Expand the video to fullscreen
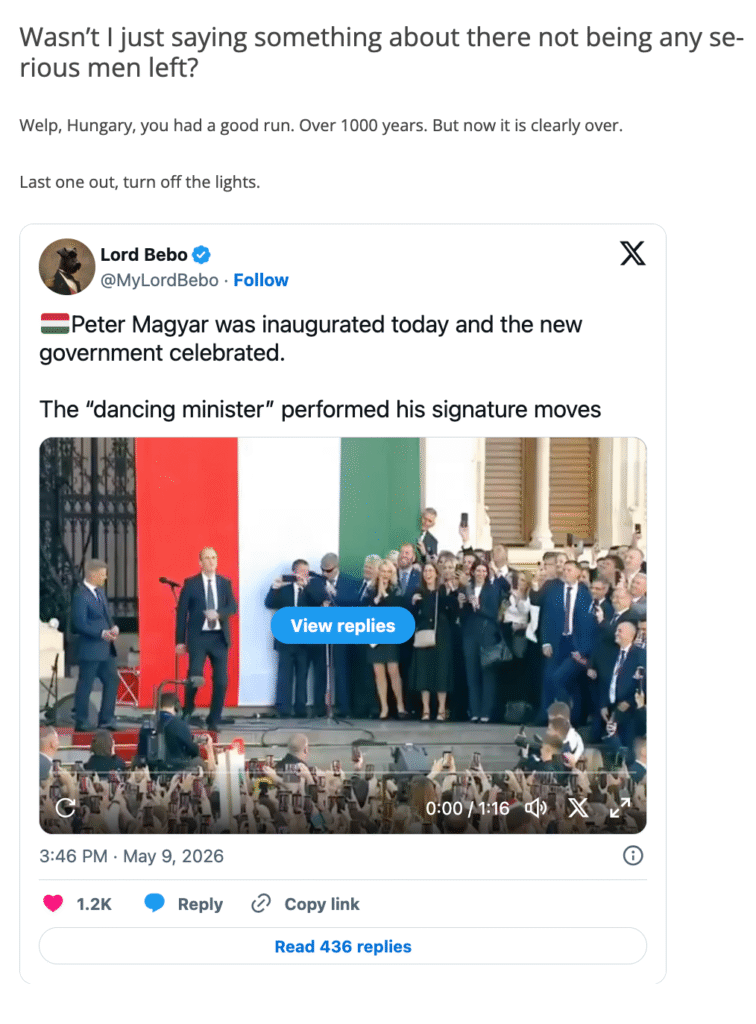The width and height of the screenshot is (756, 1024). tap(620, 808)
